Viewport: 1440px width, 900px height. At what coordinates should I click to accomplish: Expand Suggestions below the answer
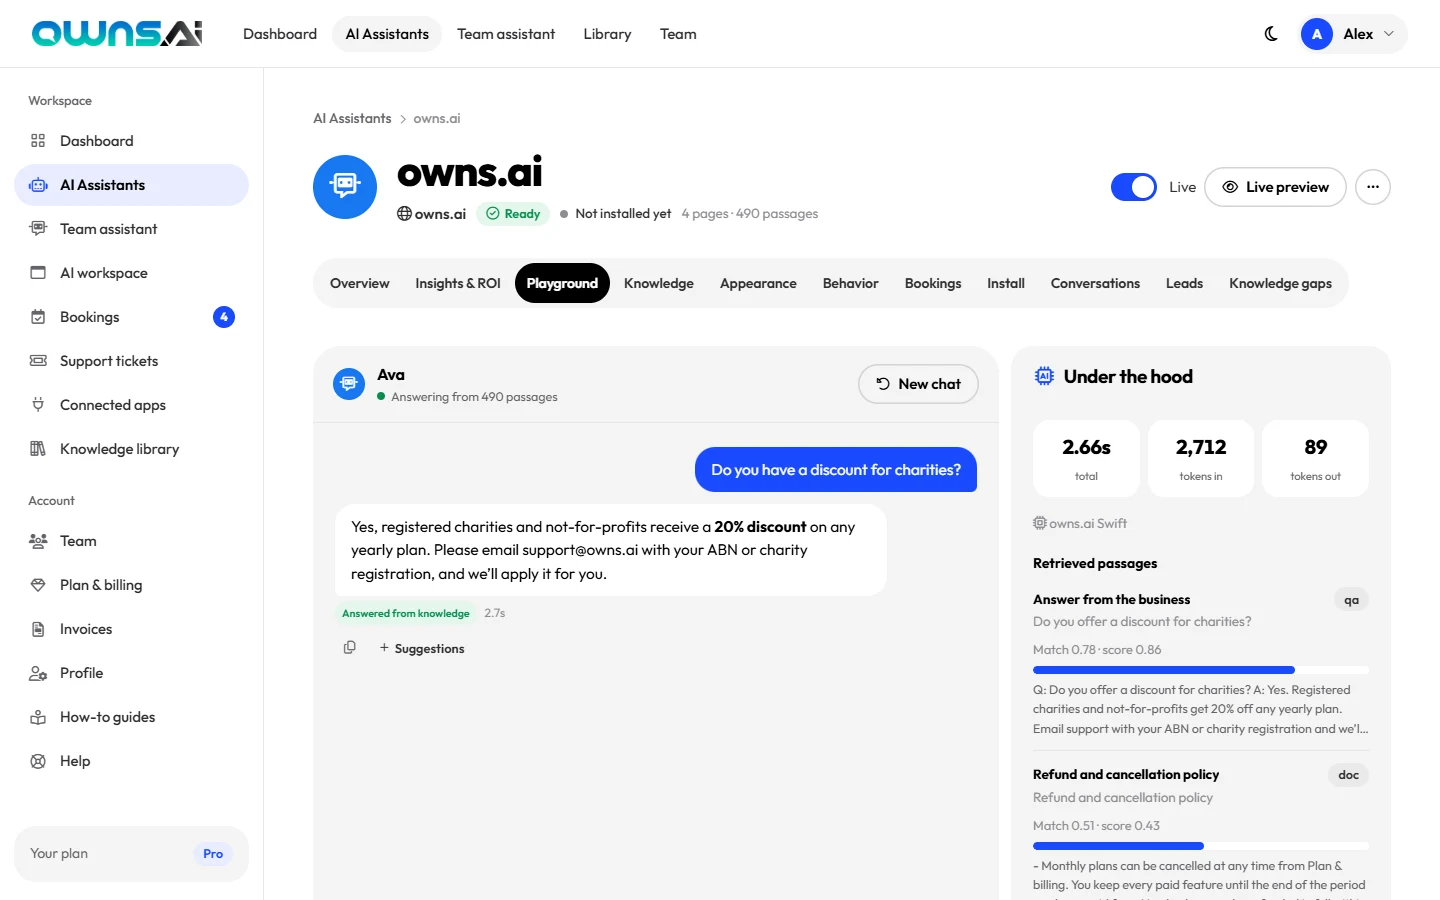coord(422,648)
